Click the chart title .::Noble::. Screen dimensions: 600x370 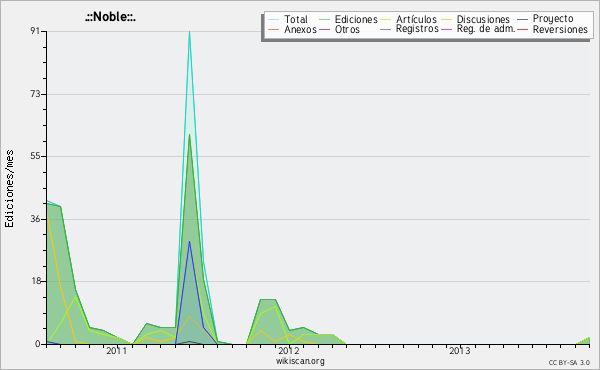pyautogui.click(x=110, y=17)
